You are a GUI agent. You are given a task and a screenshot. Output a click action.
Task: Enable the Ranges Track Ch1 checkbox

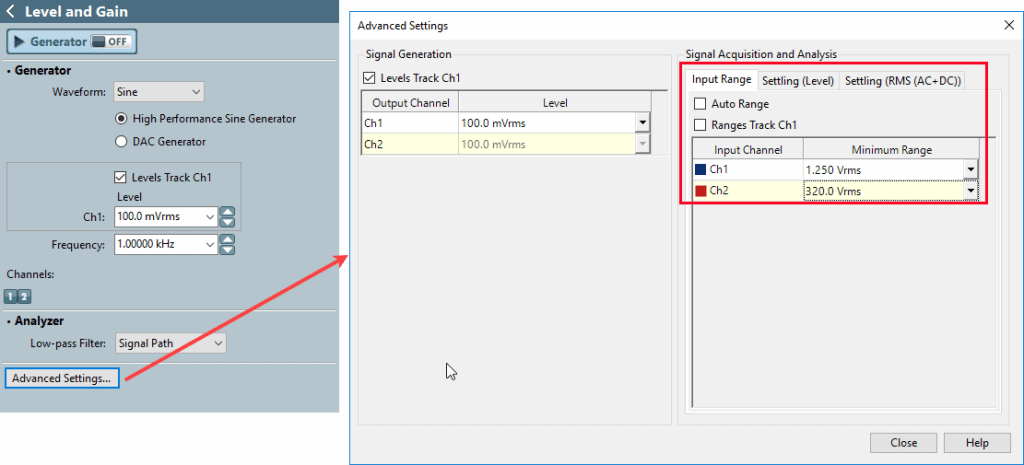pos(699,125)
